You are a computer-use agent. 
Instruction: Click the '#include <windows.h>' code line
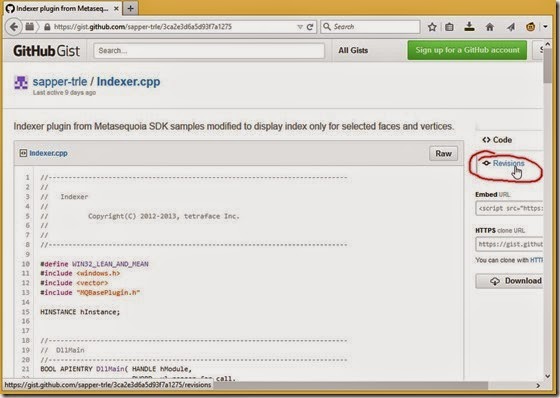pyautogui.click(x=80, y=273)
